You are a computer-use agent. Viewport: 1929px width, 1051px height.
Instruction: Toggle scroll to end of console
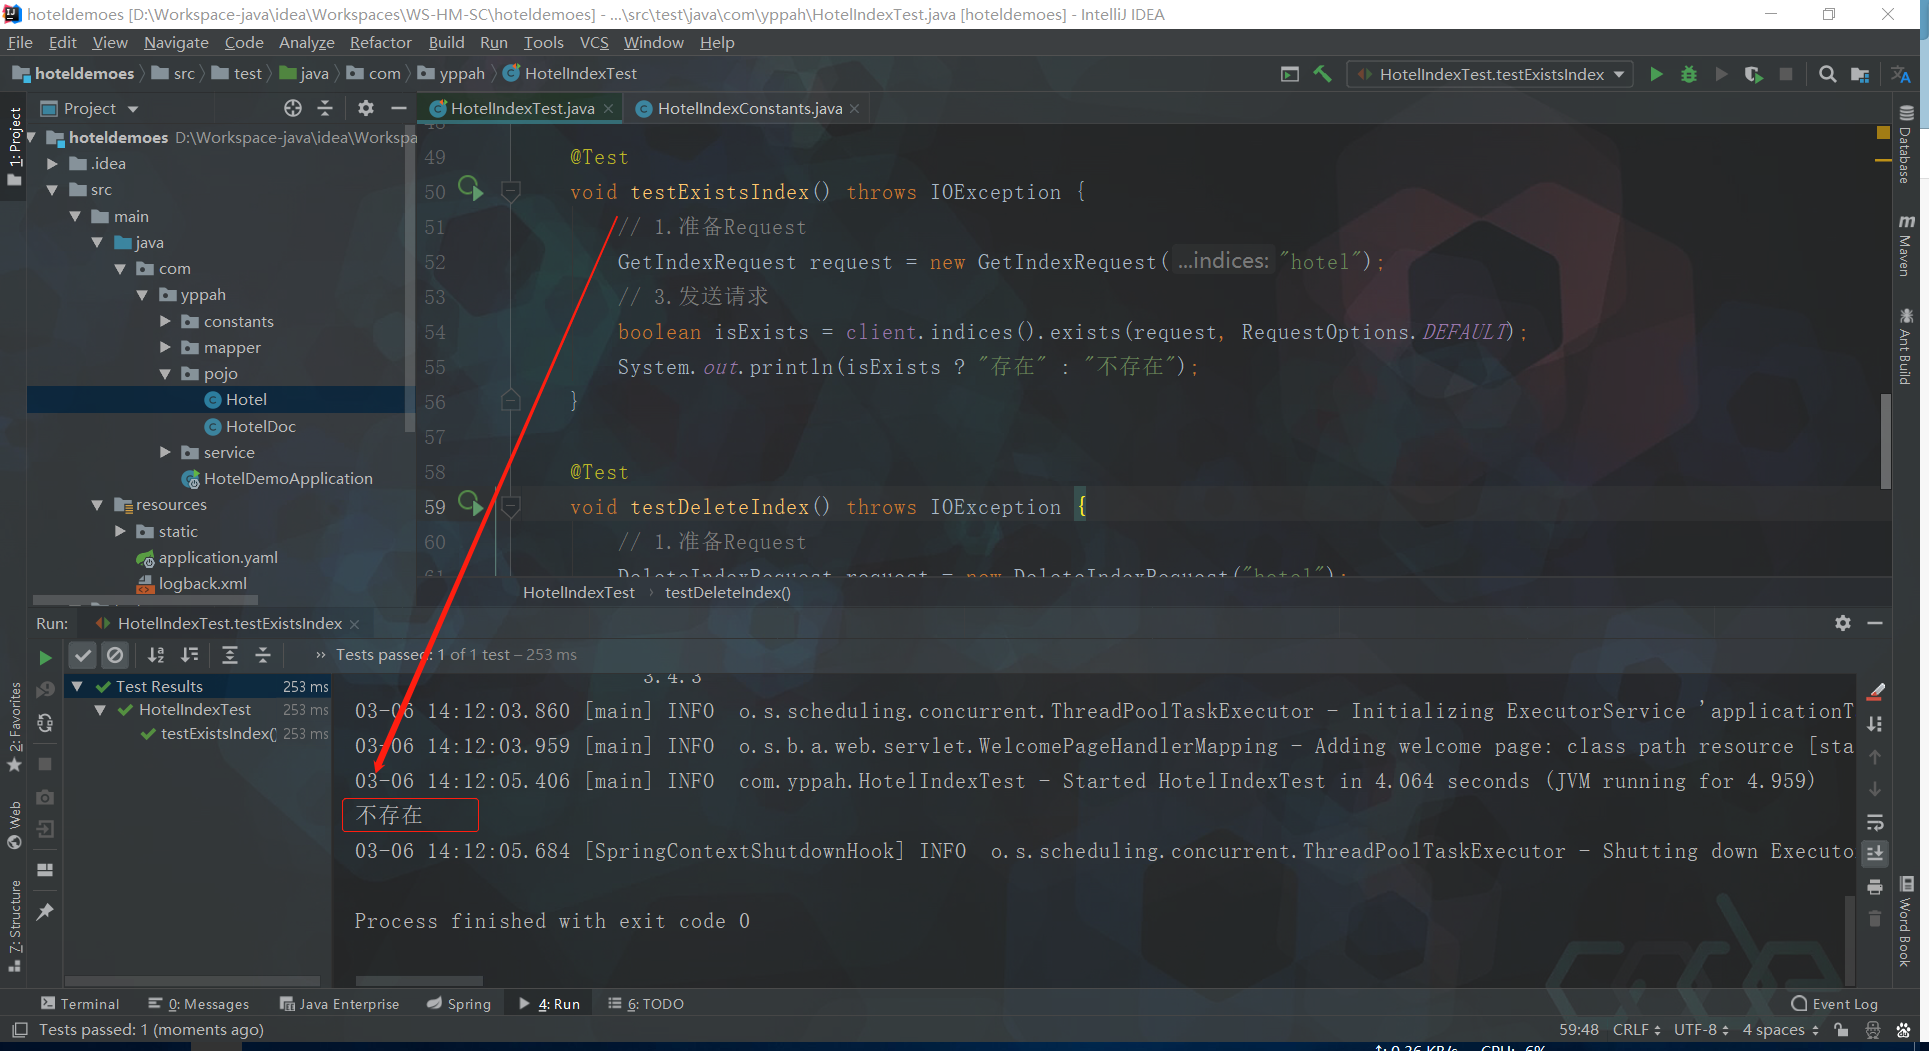(1875, 853)
